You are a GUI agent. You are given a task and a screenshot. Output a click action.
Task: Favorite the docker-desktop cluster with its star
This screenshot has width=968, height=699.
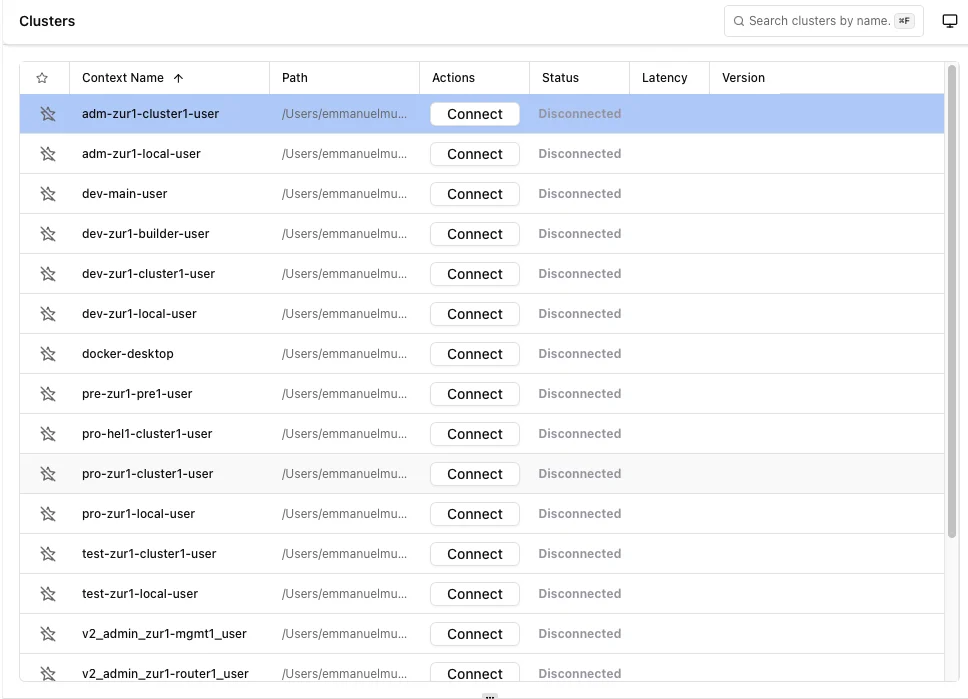coord(46,353)
